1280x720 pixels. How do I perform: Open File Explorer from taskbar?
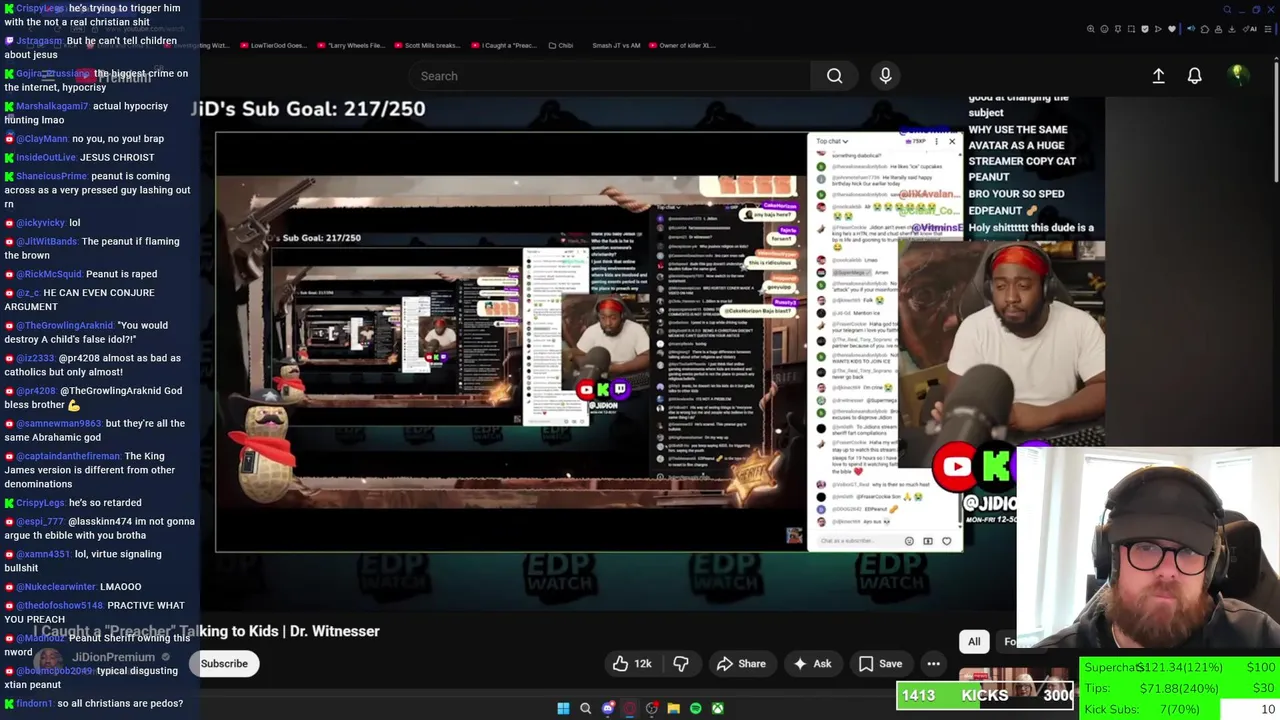674,708
